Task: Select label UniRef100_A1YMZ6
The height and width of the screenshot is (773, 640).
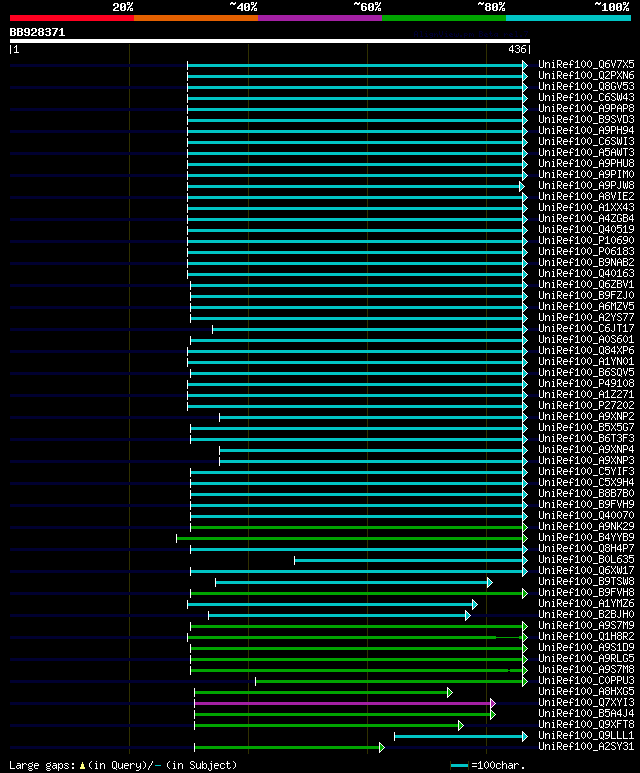Action: 586,604
